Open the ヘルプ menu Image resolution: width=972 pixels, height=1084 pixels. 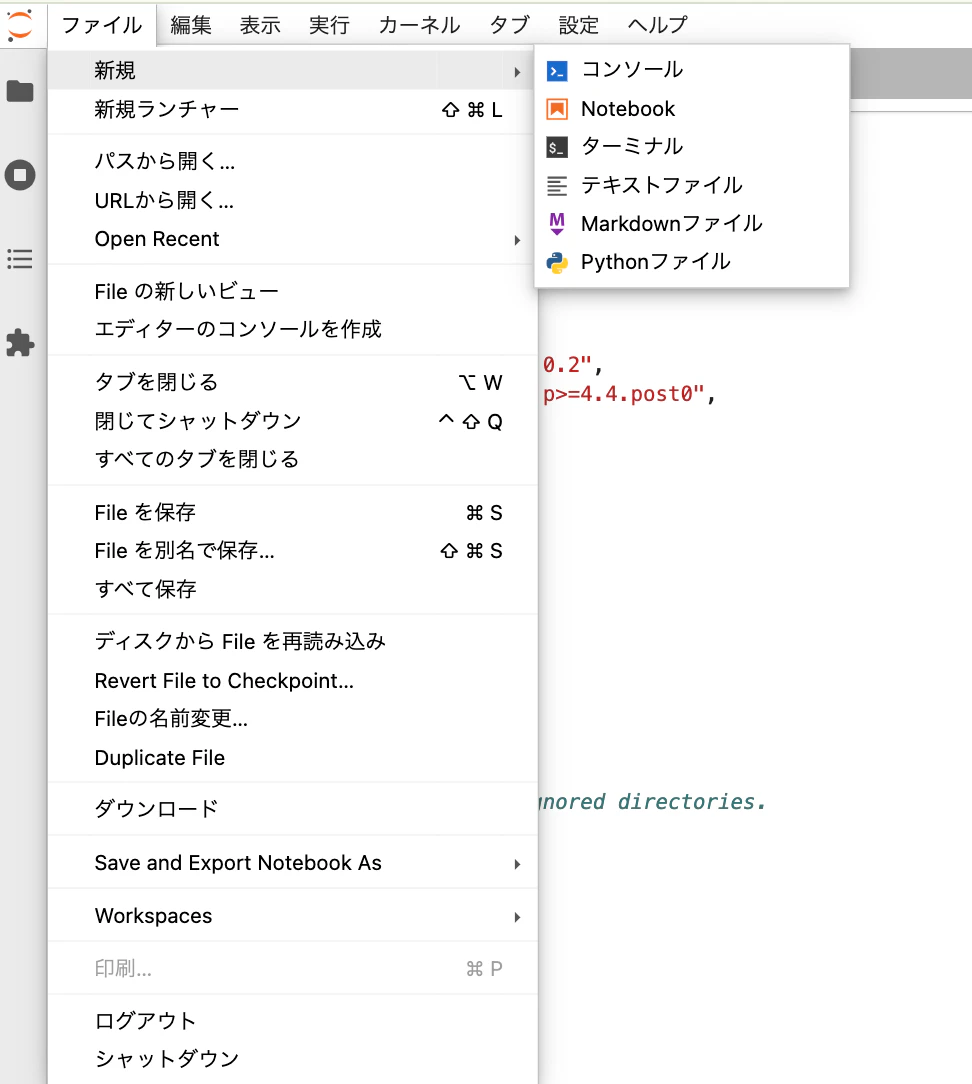[x=657, y=26]
